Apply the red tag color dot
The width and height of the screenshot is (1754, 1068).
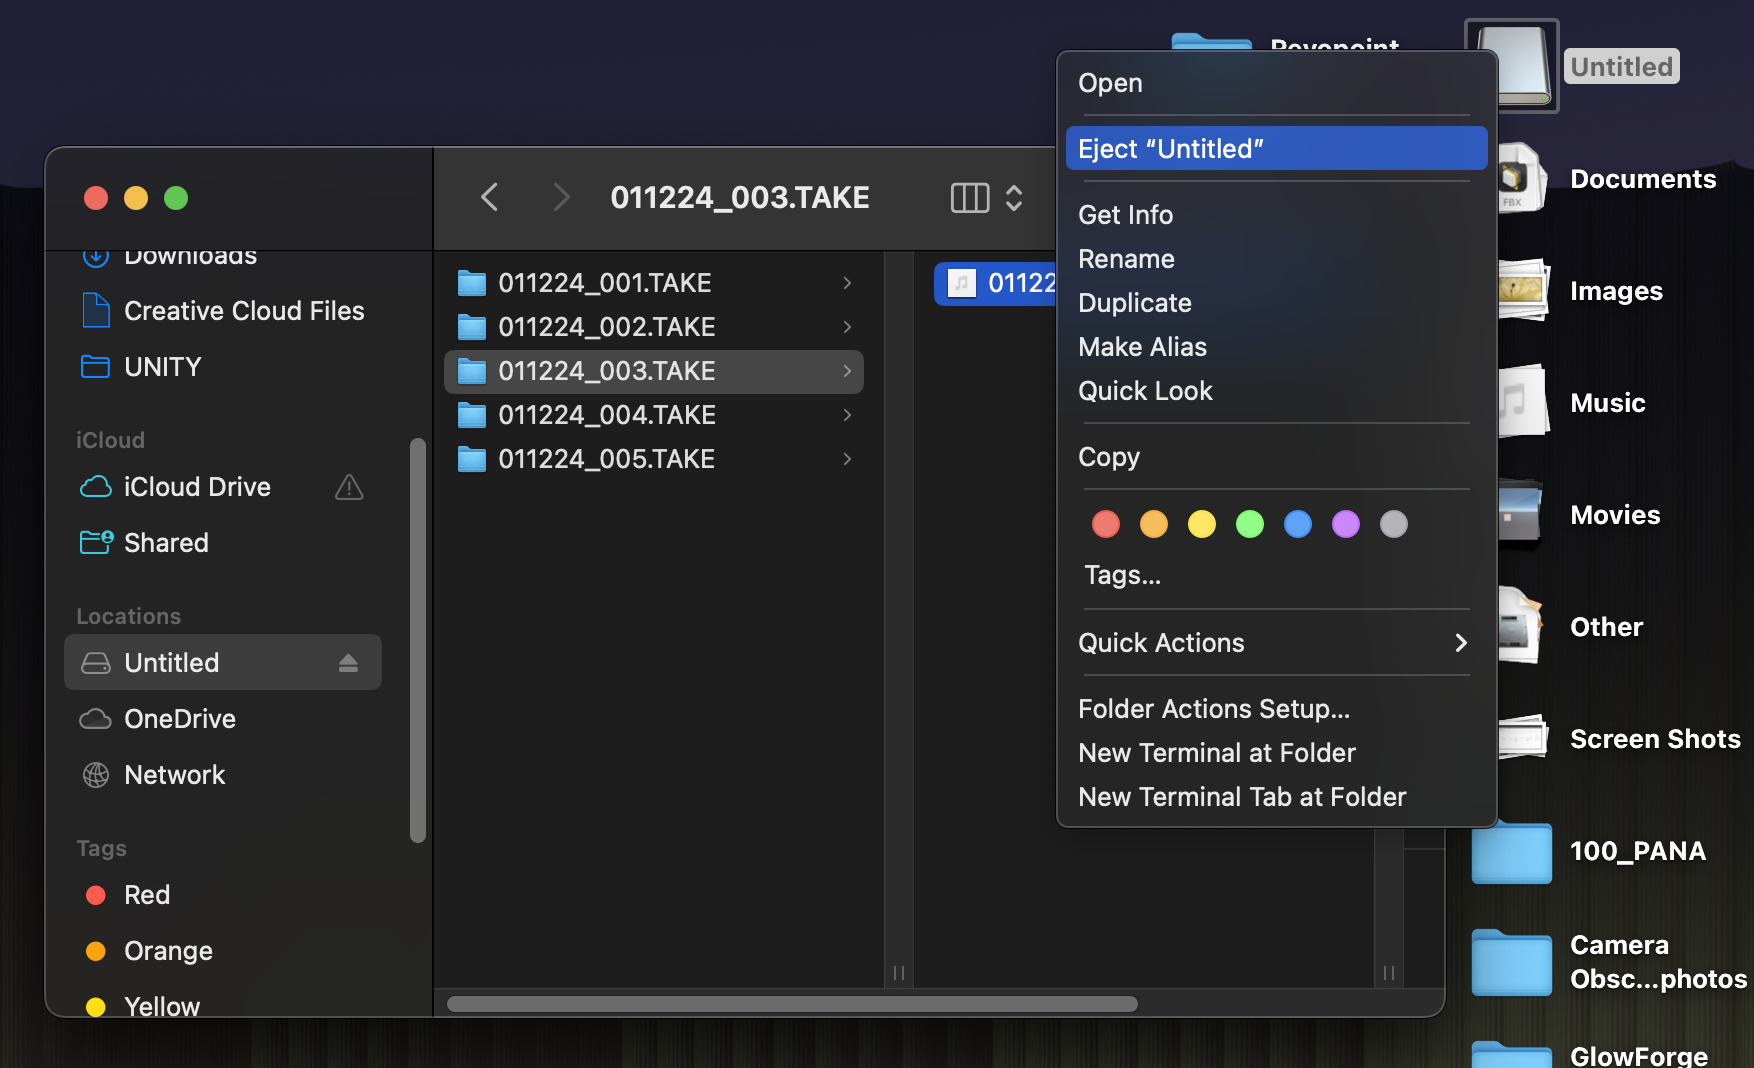(1106, 524)
